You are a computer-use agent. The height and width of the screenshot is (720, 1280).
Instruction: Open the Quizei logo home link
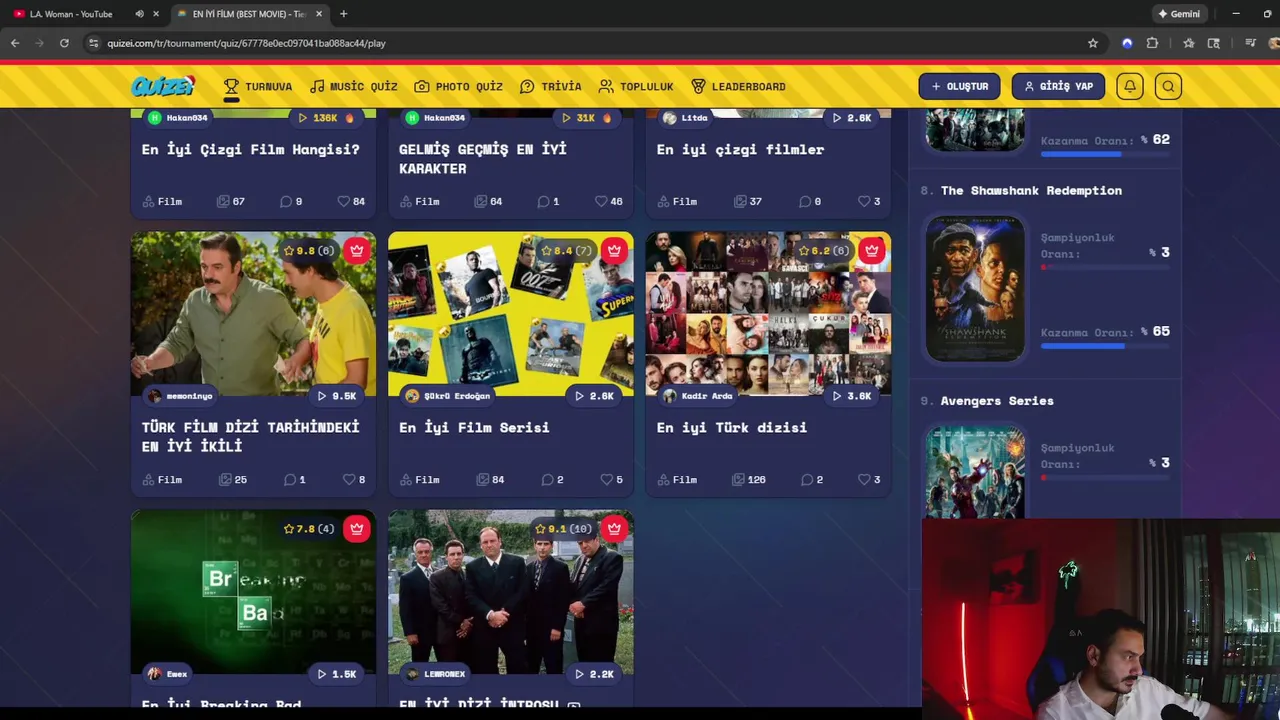[x=163, y=86]
